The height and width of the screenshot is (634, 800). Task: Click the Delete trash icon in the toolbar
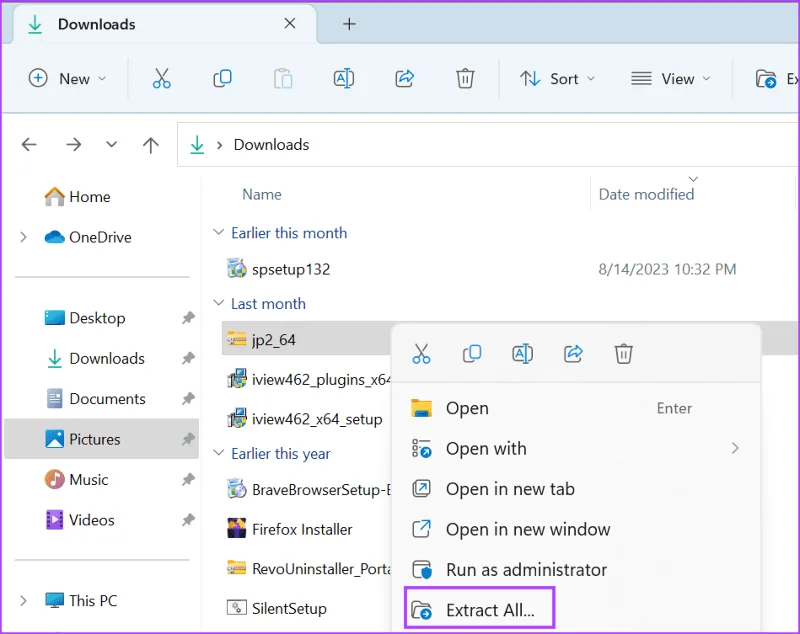pyautogui.click(x=465, y=79)
